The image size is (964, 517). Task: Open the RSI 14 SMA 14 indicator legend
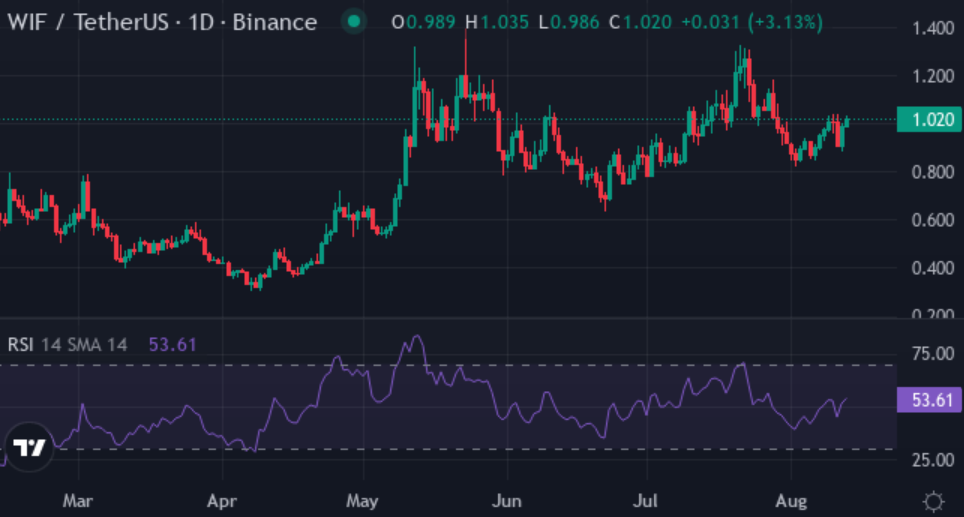click(68, 344)
